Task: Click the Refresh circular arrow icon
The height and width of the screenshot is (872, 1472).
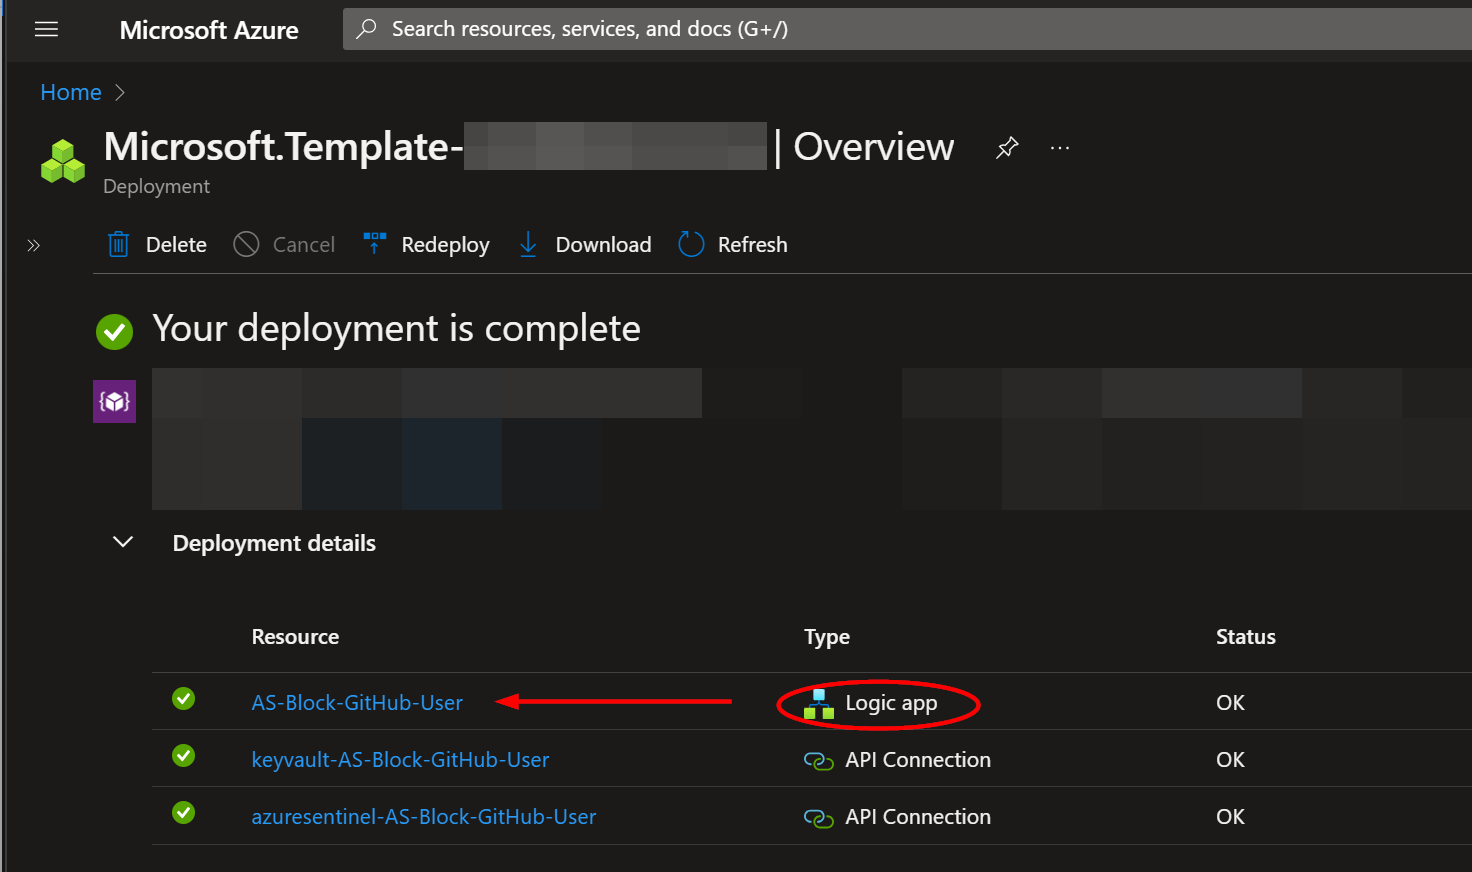Action: pos(691,244)
